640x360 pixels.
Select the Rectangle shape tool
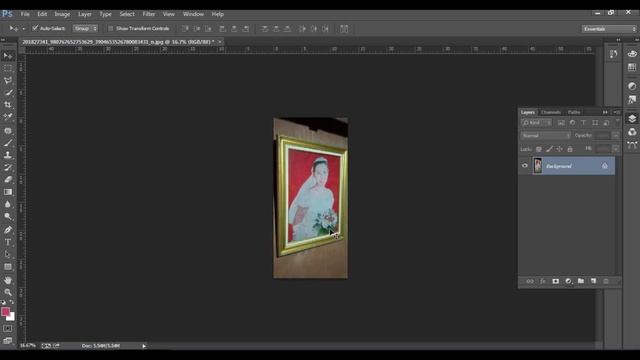point(8,267)
